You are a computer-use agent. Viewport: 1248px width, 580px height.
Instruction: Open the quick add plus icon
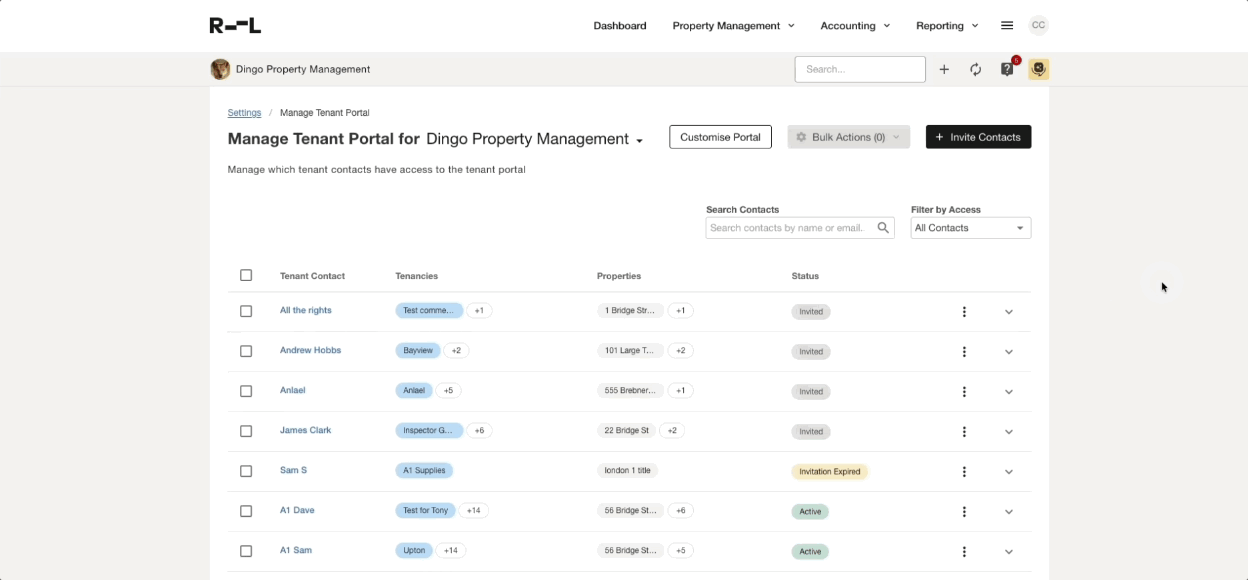pyautogui.click(x=944, y=69)
